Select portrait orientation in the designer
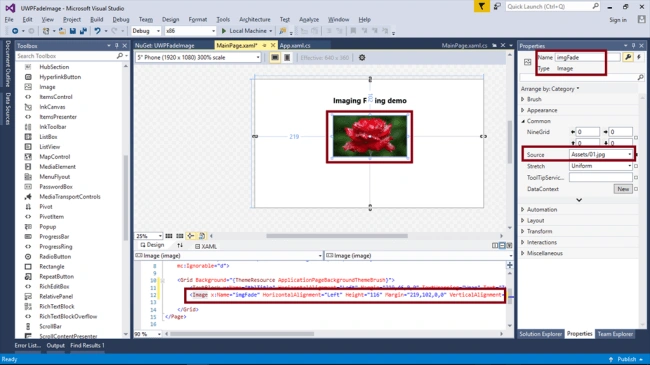 point(287,58)
